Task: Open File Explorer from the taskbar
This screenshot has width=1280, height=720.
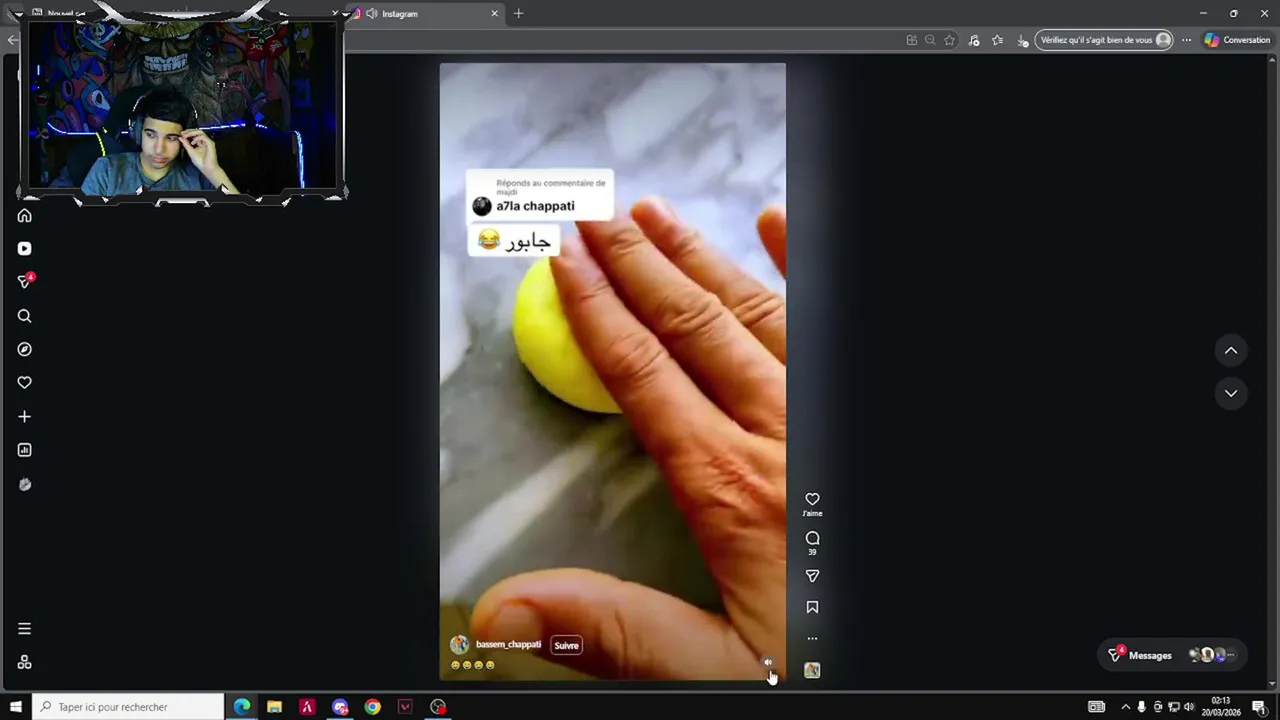Action: [274, 707]
